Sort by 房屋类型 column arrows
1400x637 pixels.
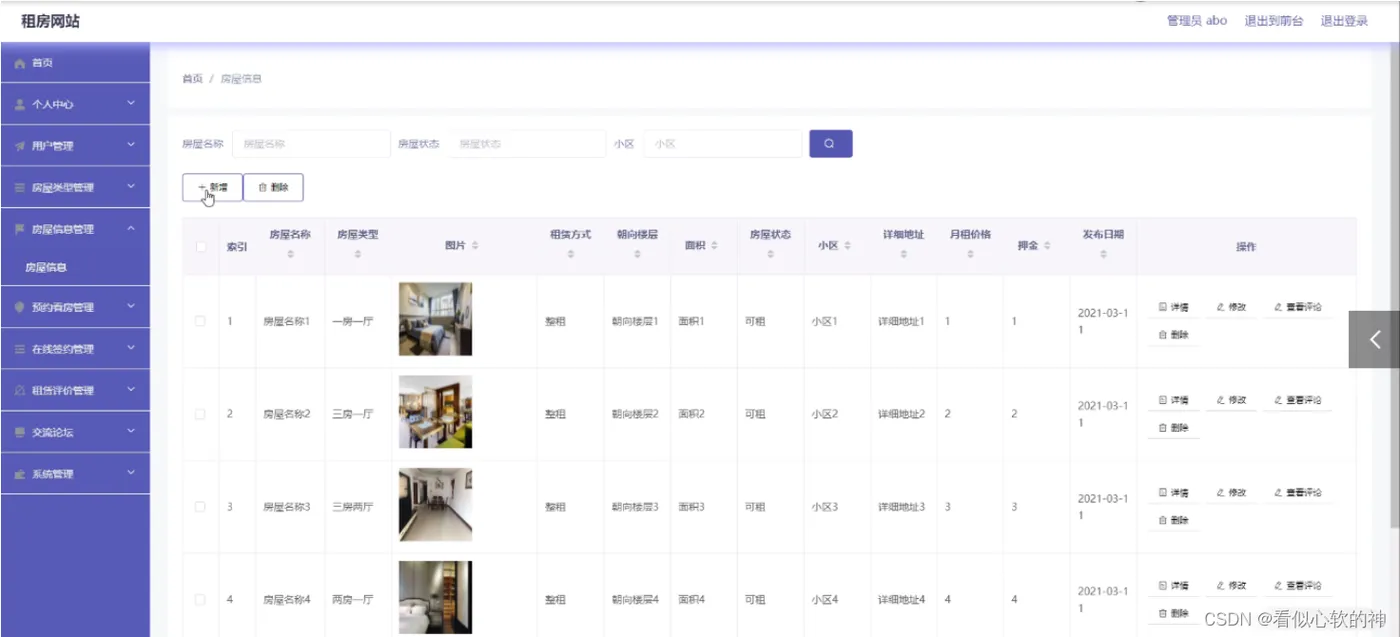(357, 255)
